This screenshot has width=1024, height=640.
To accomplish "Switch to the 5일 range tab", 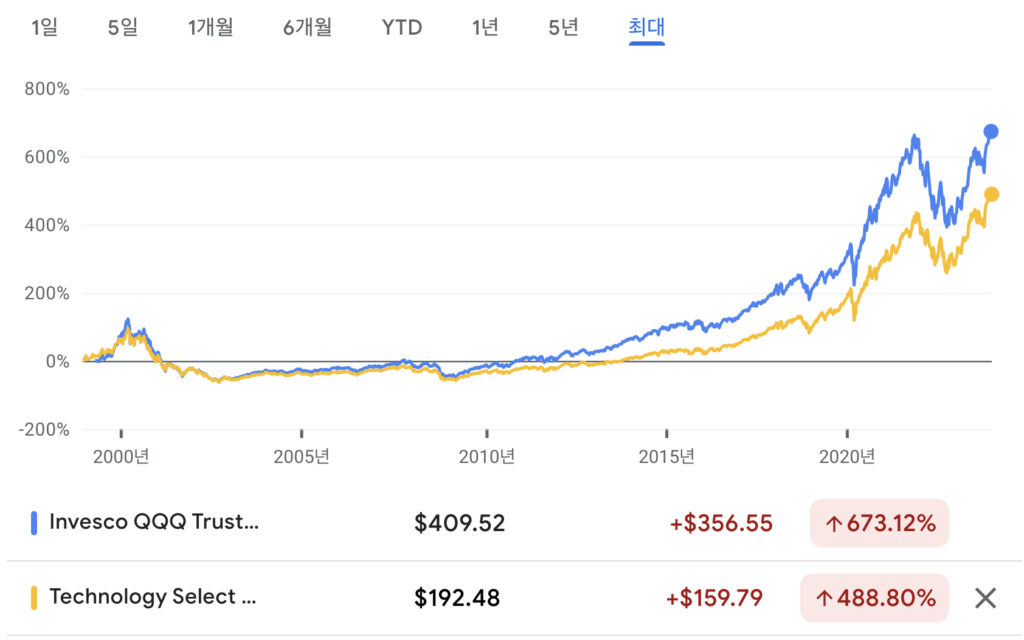I will pos(123,27).
